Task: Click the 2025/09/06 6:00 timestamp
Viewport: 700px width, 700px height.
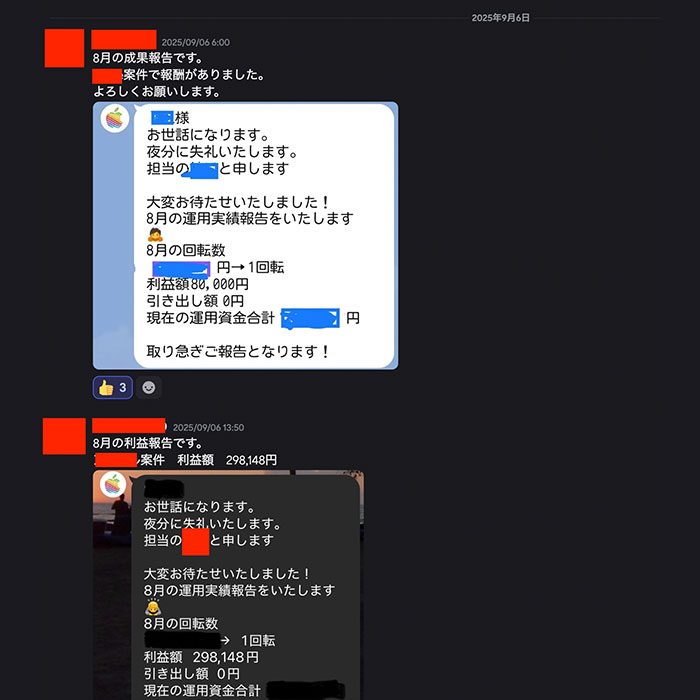Action: 196,42
